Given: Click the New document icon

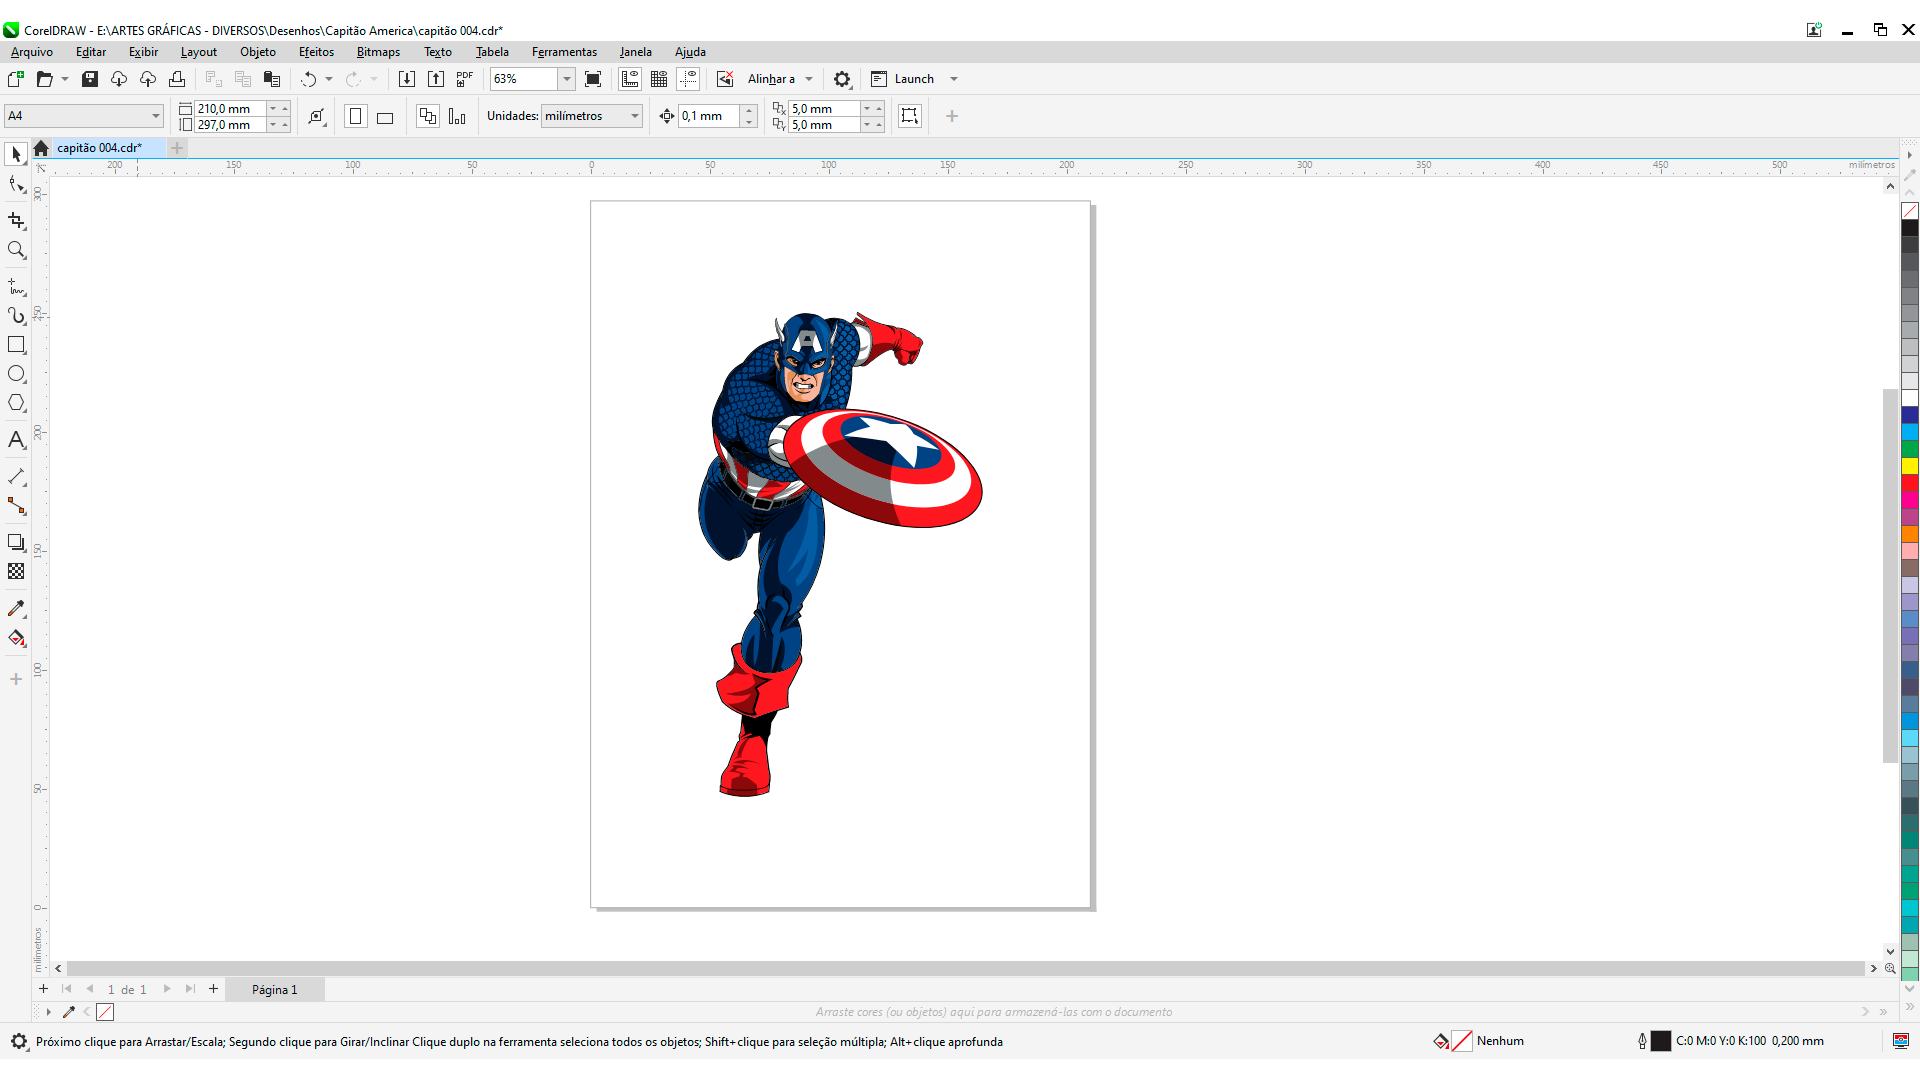Looking at the screenshot, I should pos(16,79).
